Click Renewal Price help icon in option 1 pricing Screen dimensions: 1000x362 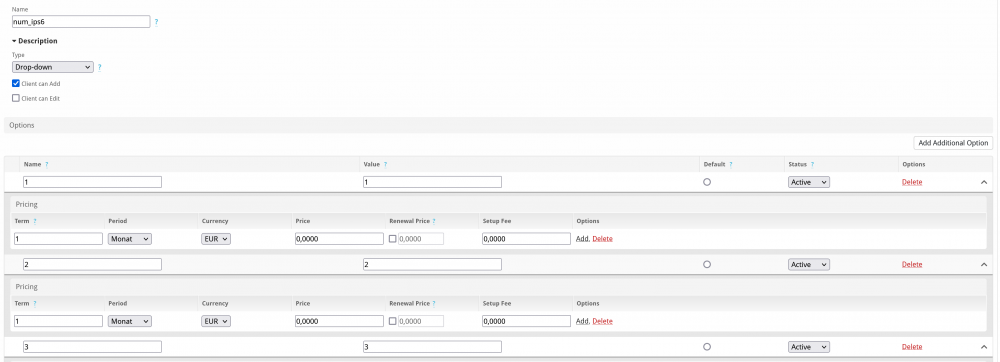tap(434, 221)
